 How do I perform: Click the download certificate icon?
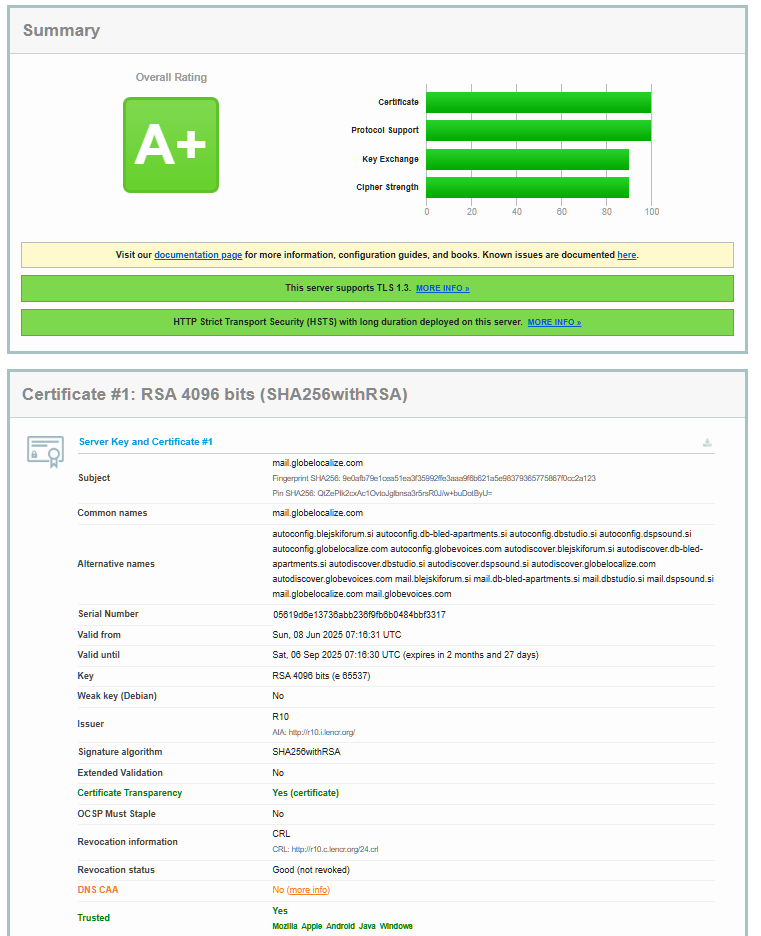click(707, 443)
